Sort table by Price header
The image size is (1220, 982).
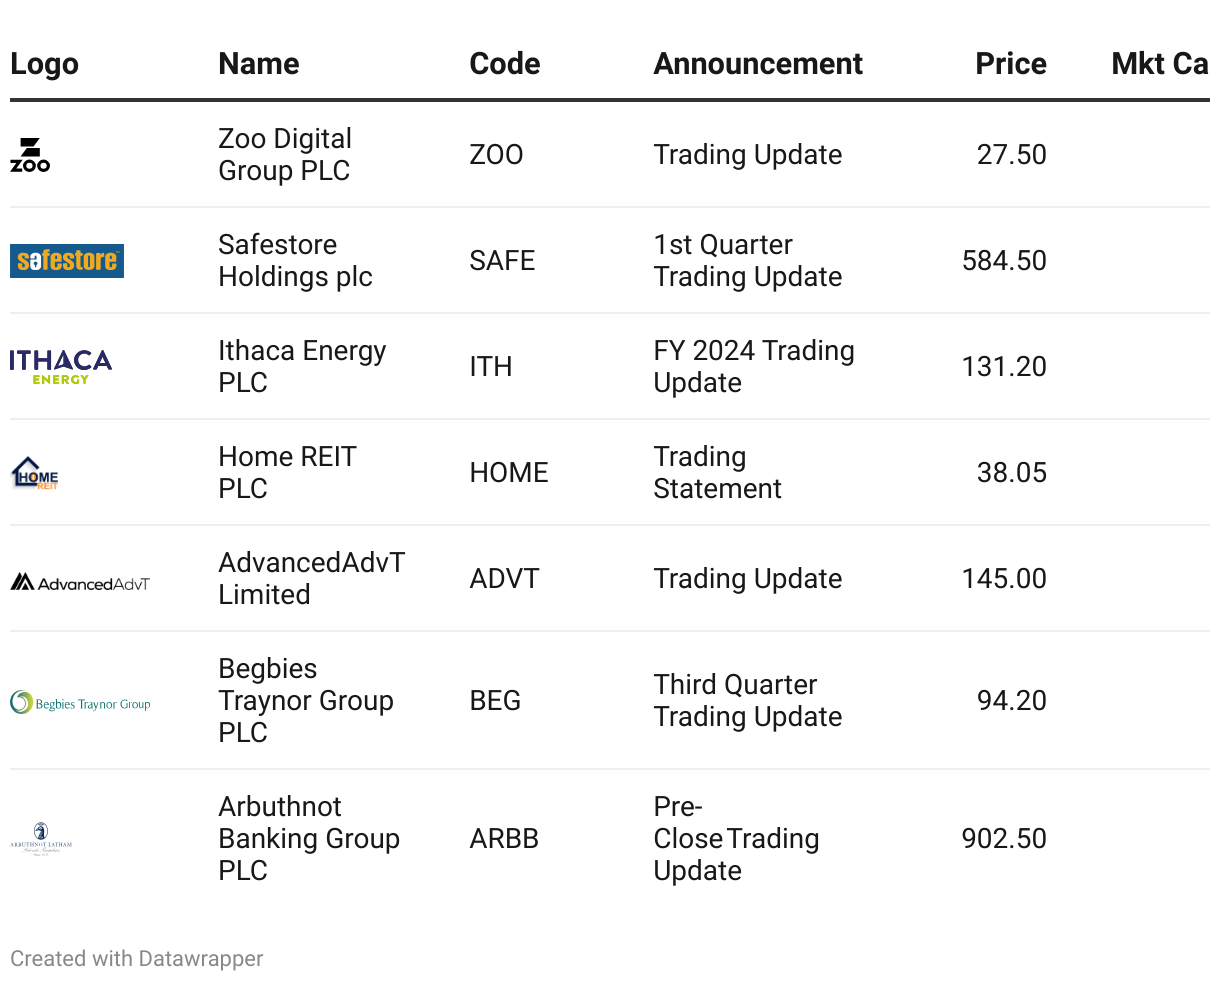coord(1011,64)
